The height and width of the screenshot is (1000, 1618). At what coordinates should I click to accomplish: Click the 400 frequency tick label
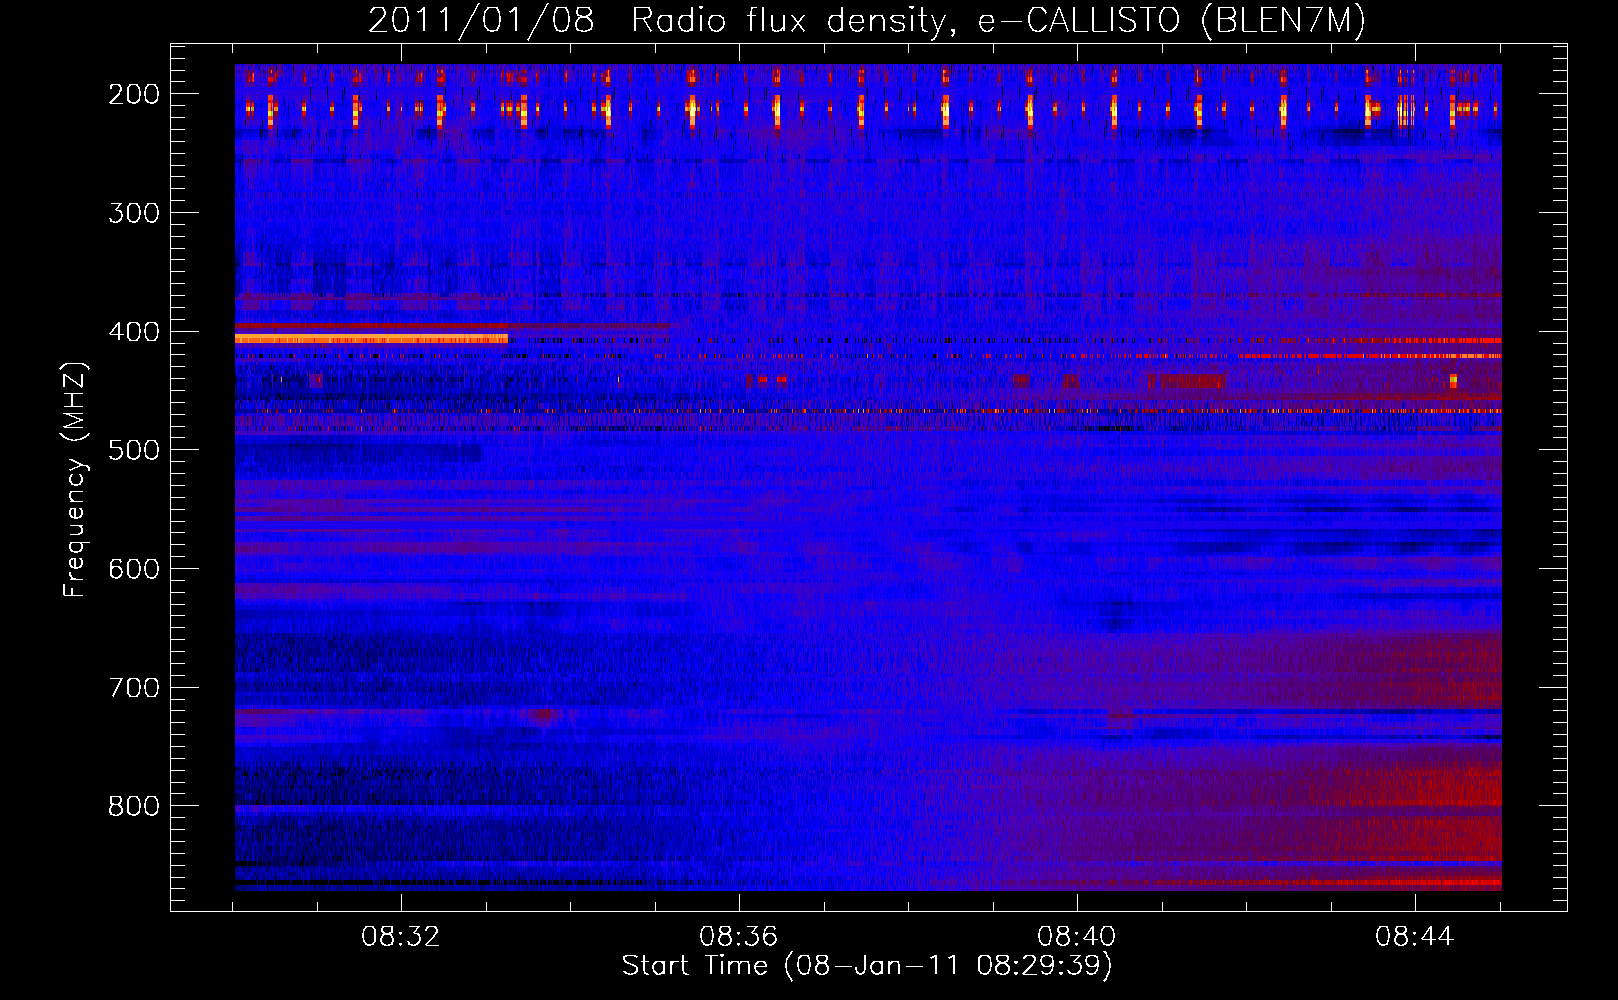134,332
